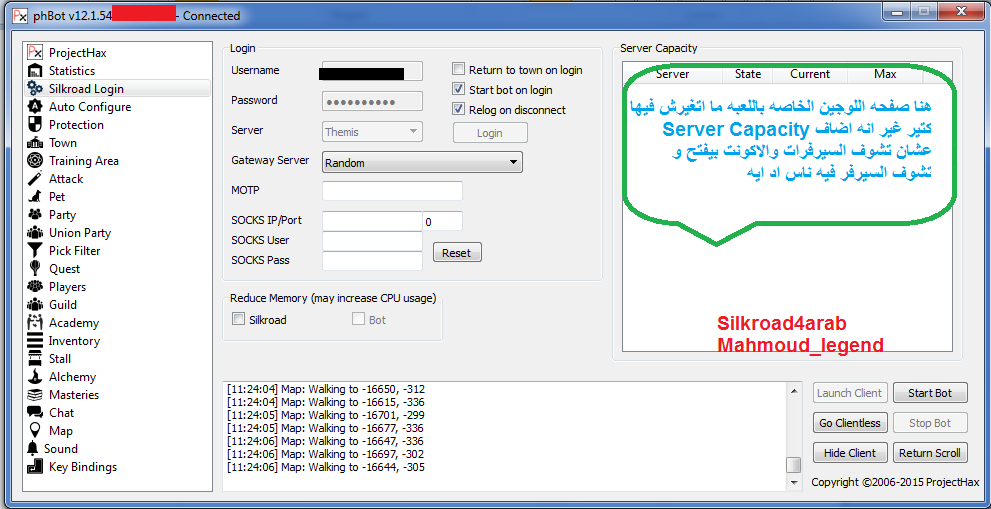
Task: Select the Party label in sidebar
Action: (x=62, y=215)
